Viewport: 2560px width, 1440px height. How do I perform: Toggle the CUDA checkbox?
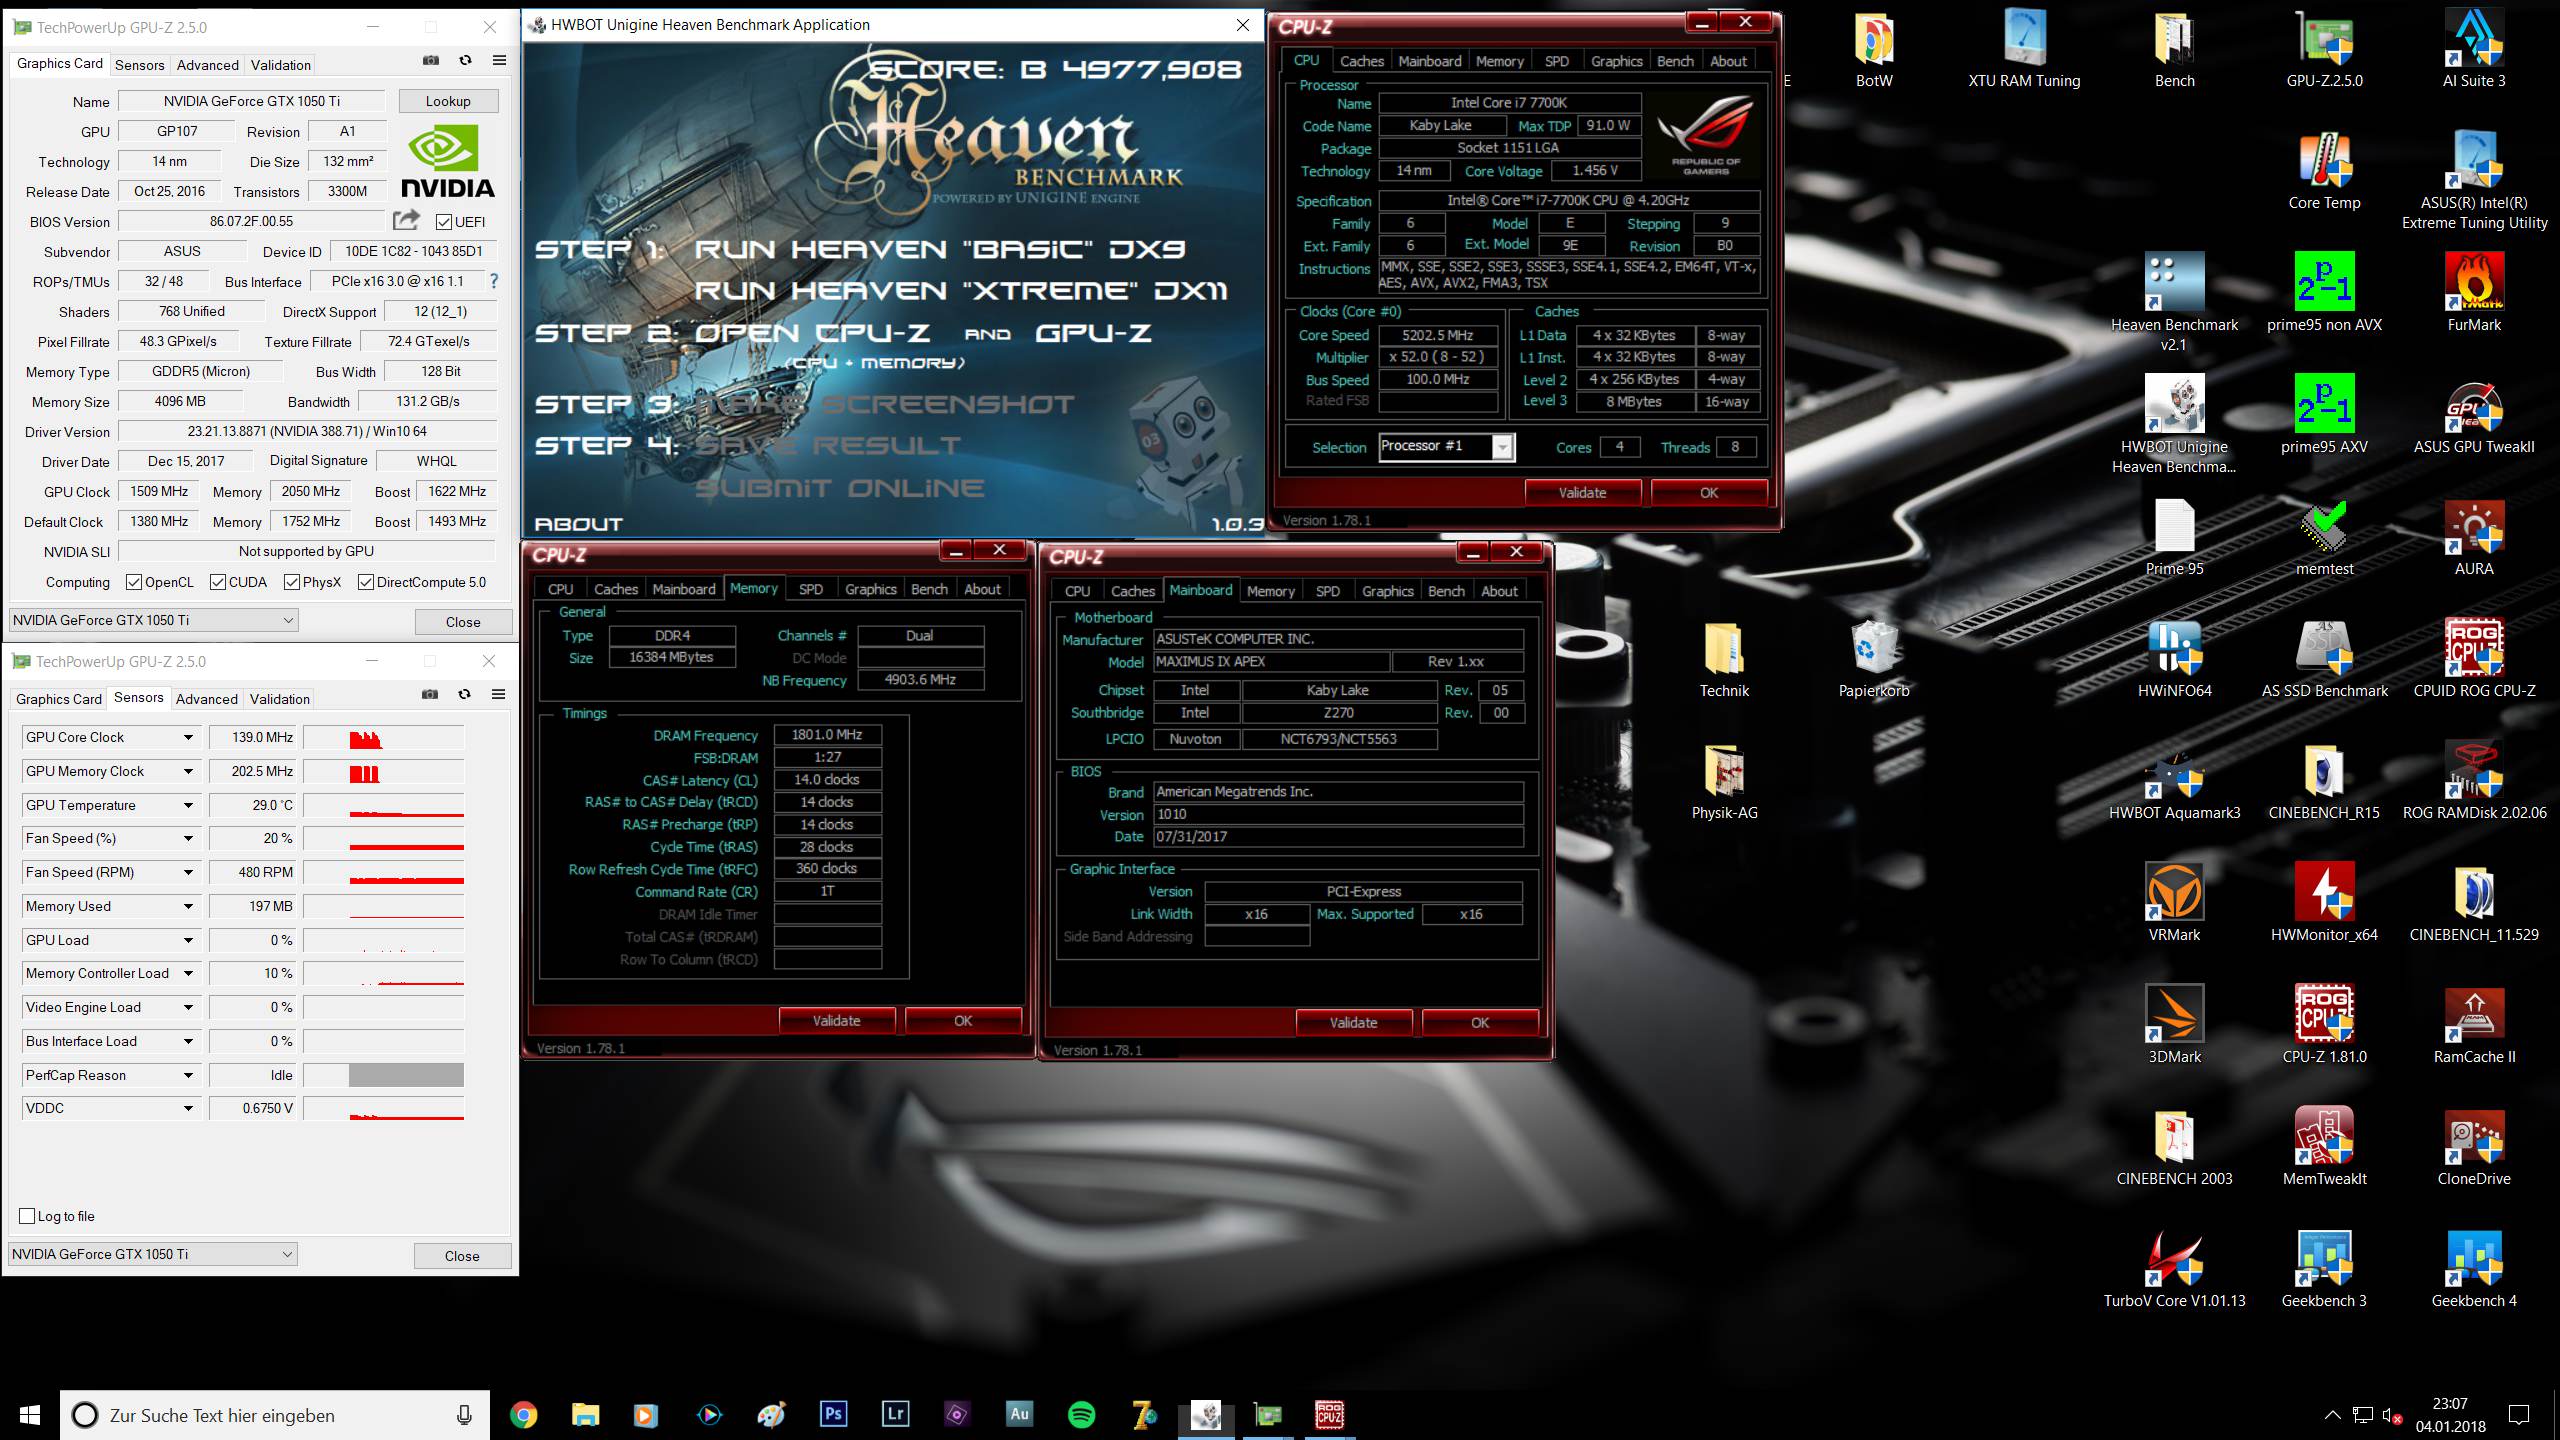[218, 582]
